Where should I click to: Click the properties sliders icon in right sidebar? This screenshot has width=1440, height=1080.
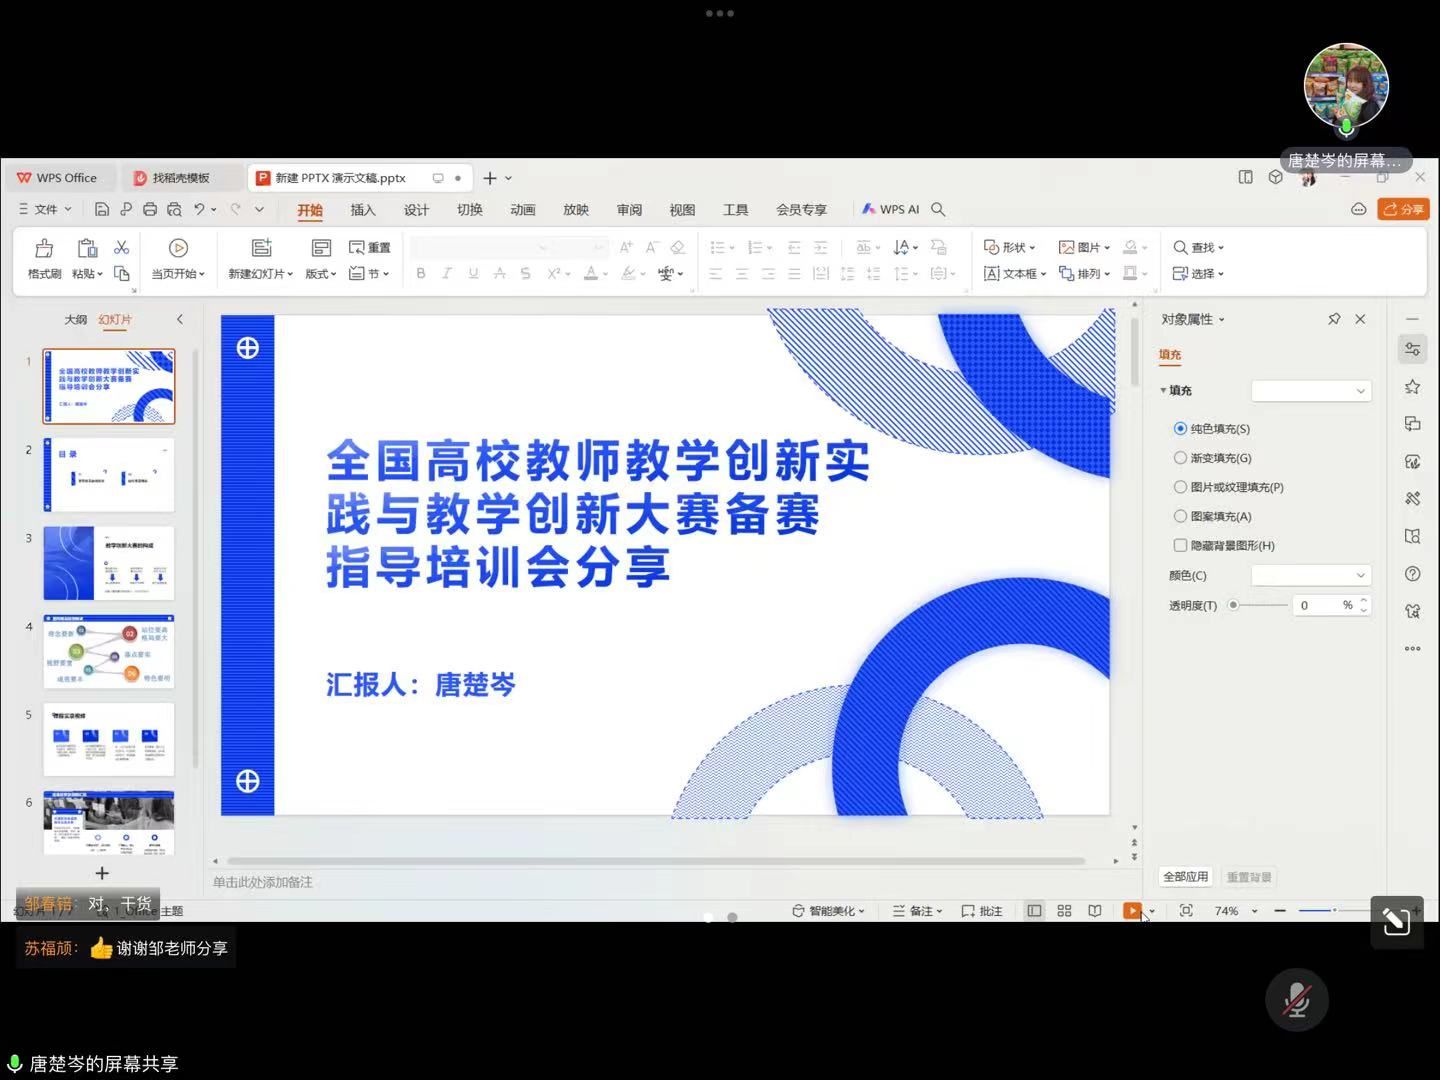[x=1412, y=349]
